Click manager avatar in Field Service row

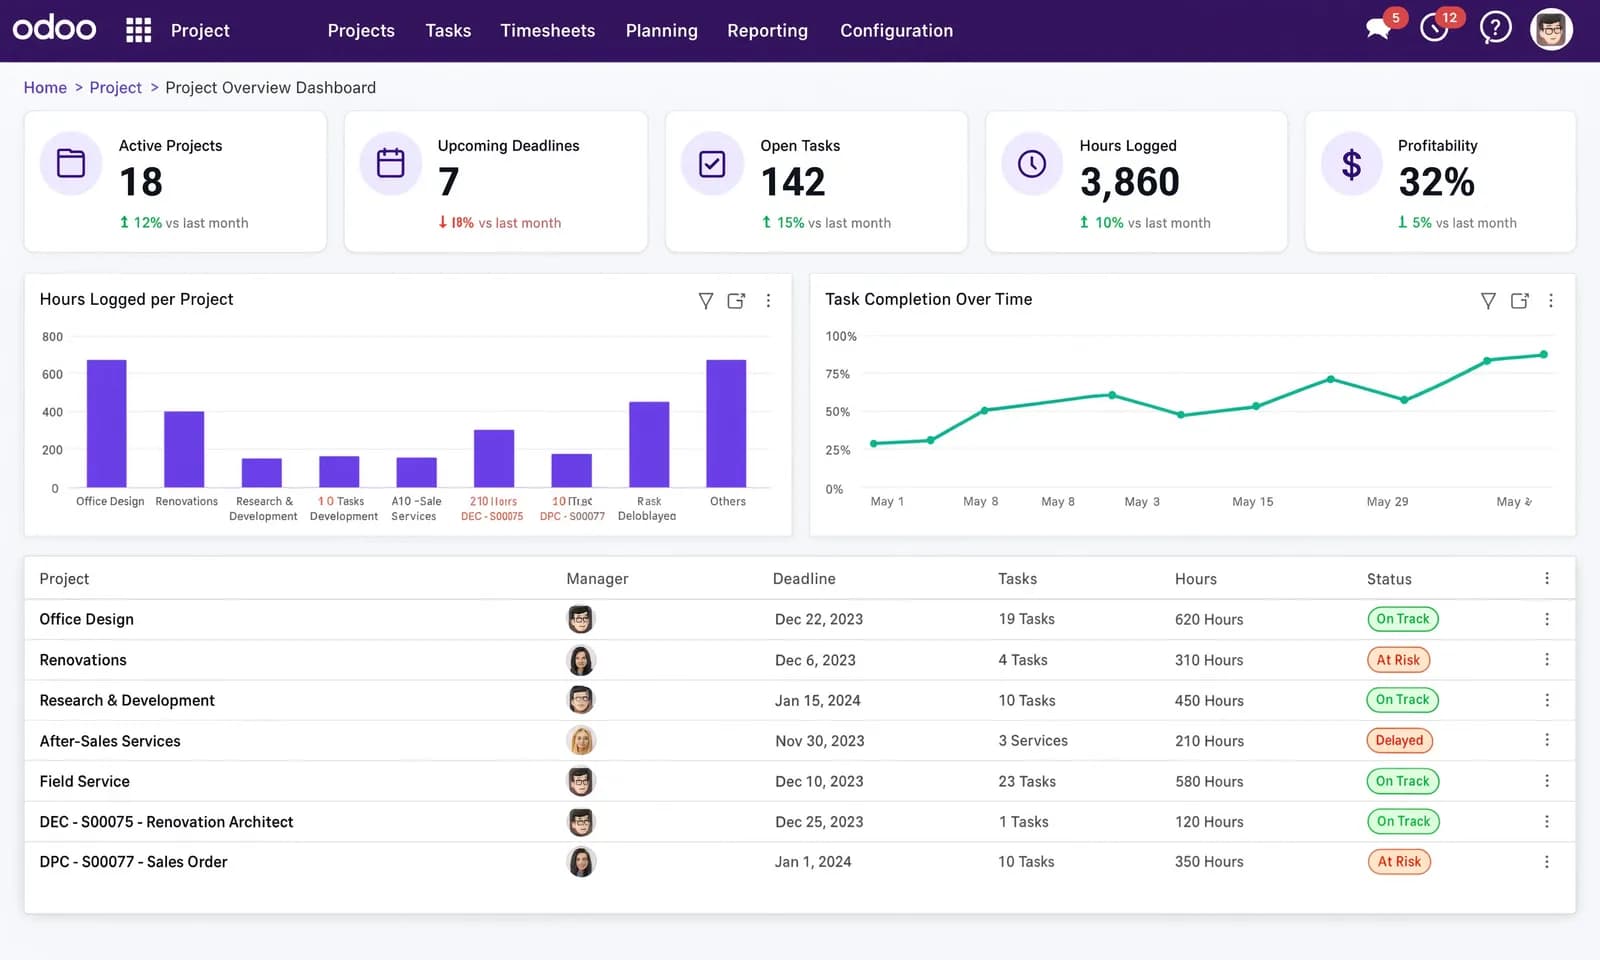pyautogui.click(x=581, y=781)
